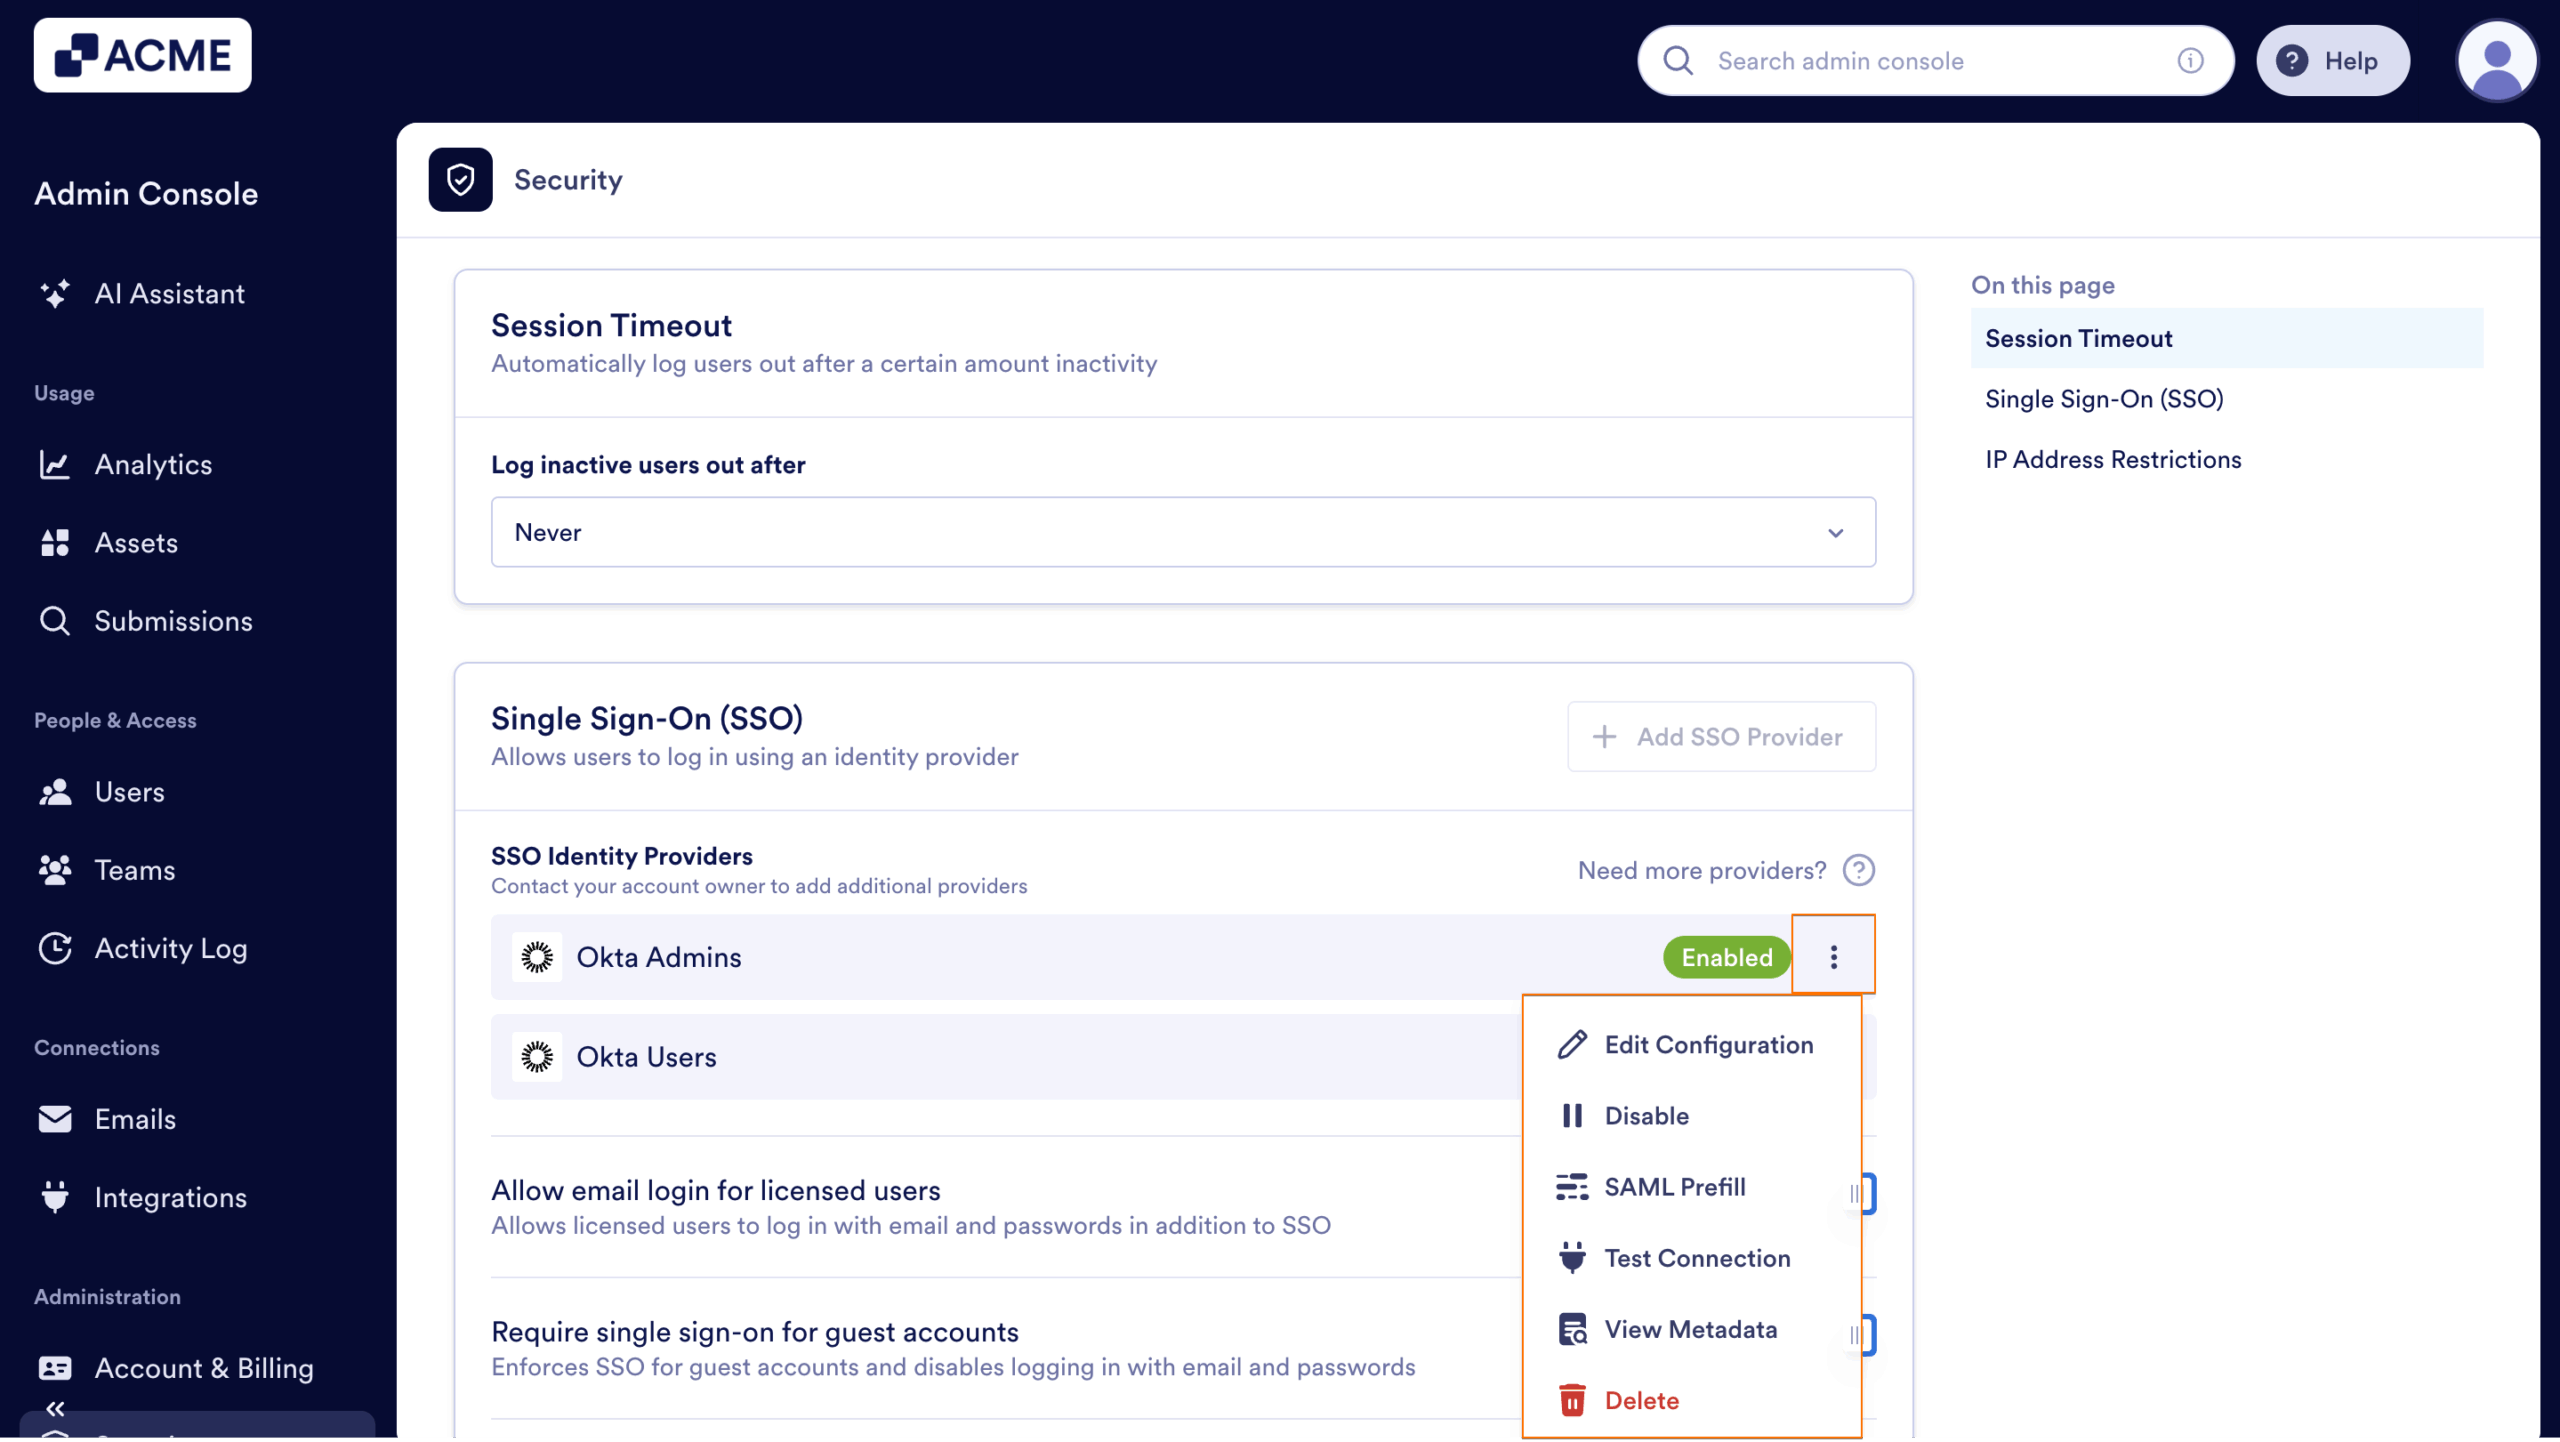Viewport: 2560px width, 1442px height.
Task: Select Disable from the context menu
Action: click(x=1691, y=1116)
